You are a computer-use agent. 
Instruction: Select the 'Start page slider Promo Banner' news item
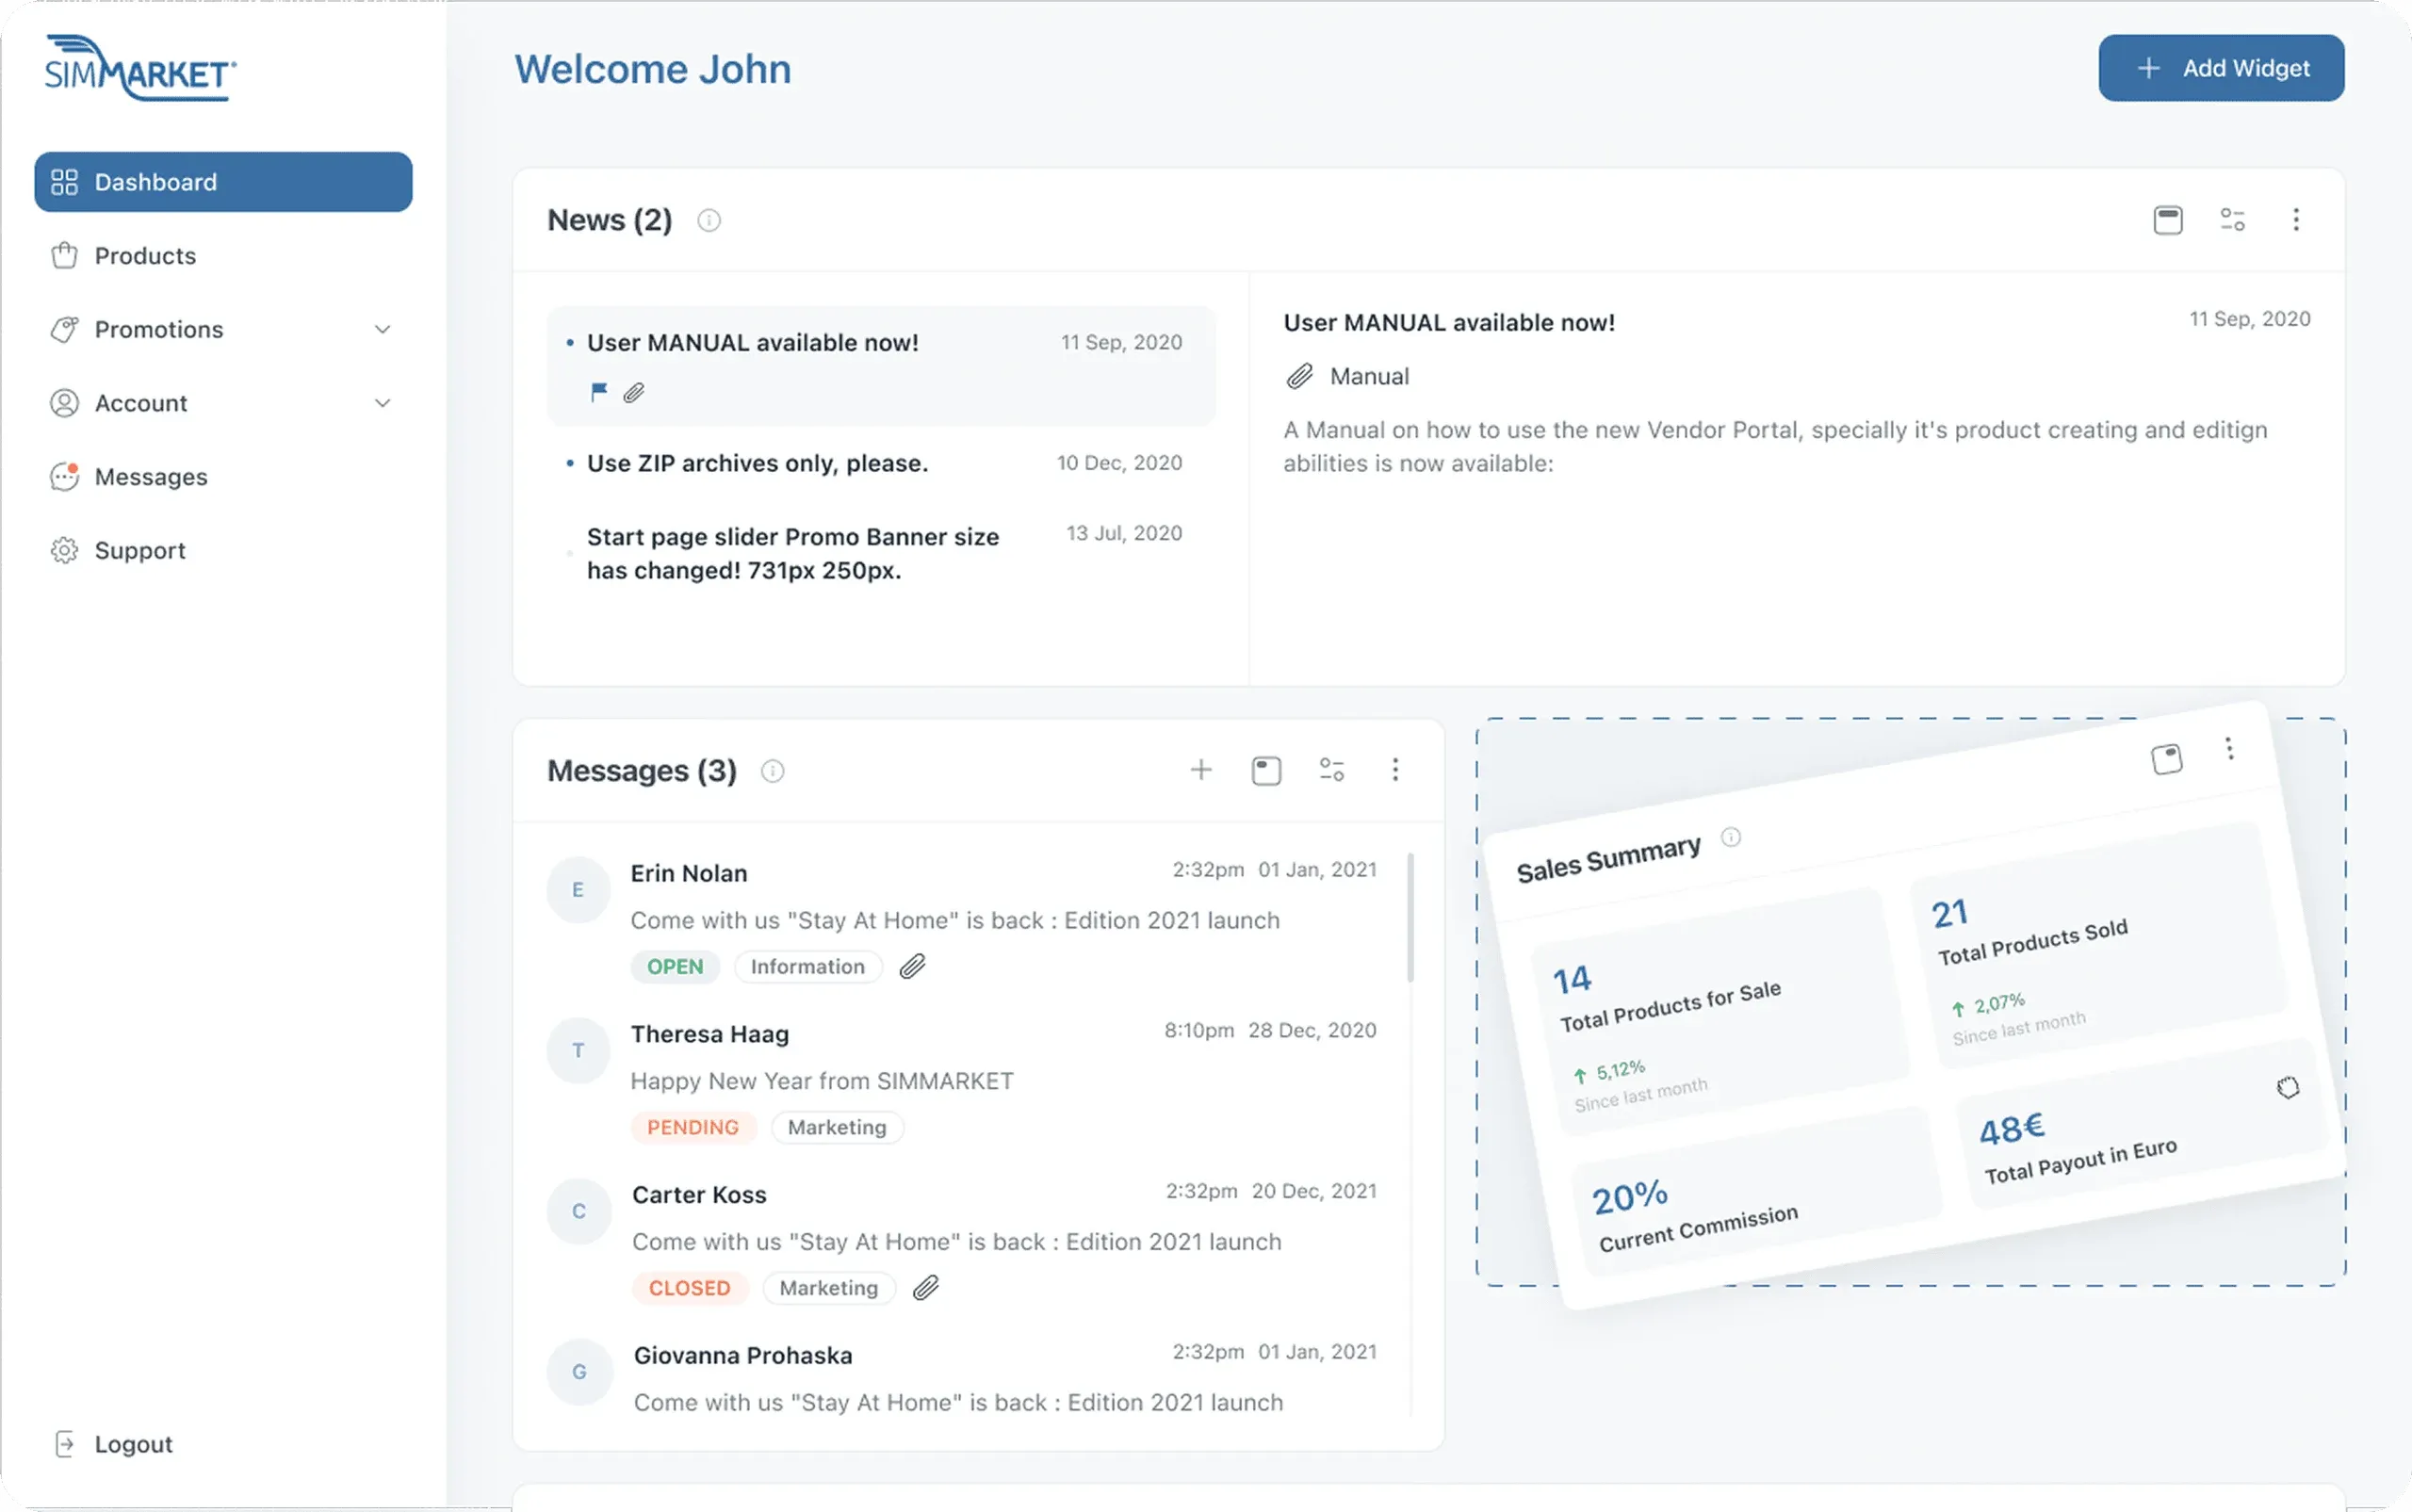tap(881, 553)
